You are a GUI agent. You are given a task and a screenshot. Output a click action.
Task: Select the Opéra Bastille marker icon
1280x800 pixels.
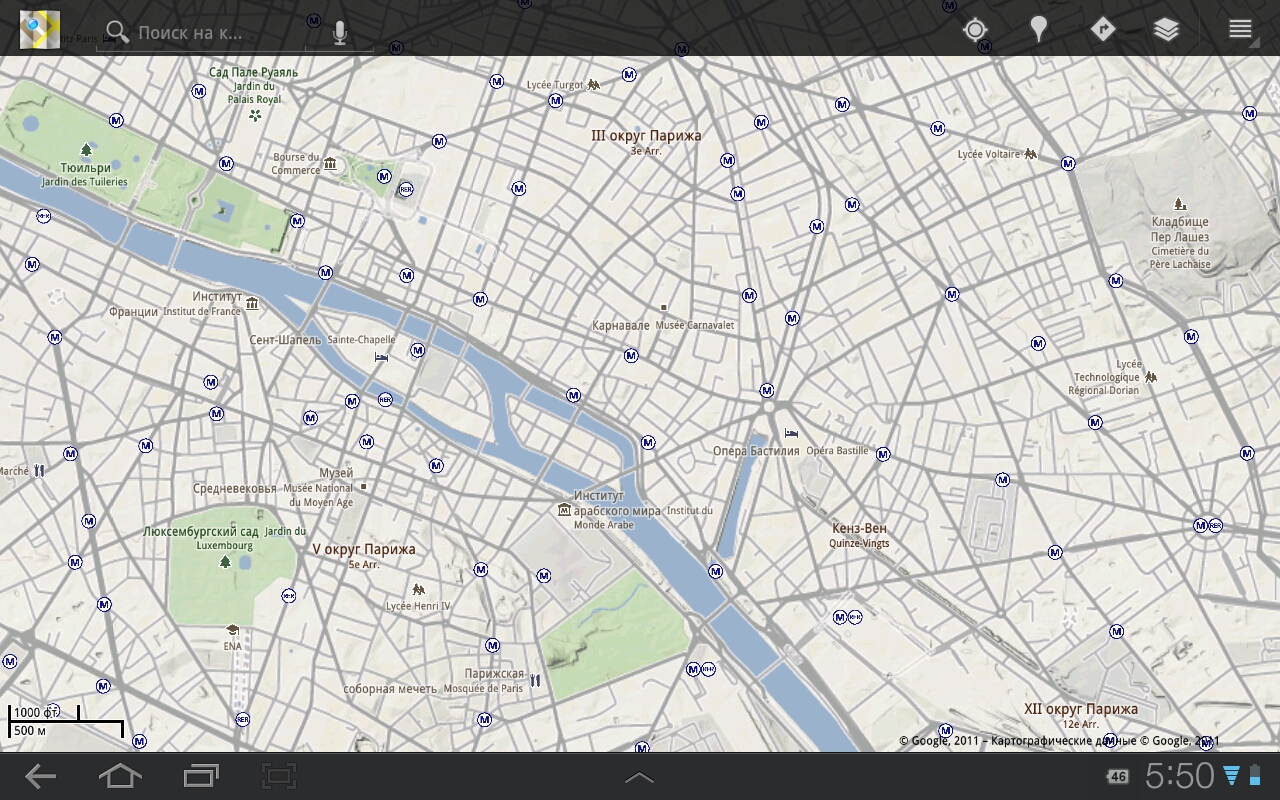[792, 433]
